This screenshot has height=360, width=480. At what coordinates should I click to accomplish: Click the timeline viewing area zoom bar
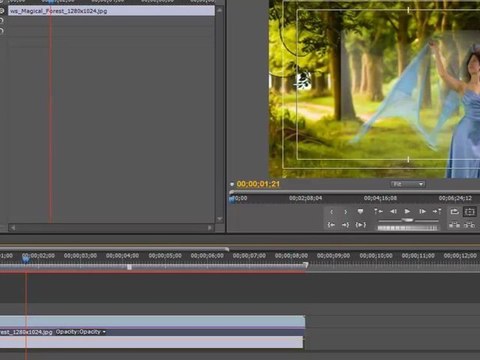(114, 249)
